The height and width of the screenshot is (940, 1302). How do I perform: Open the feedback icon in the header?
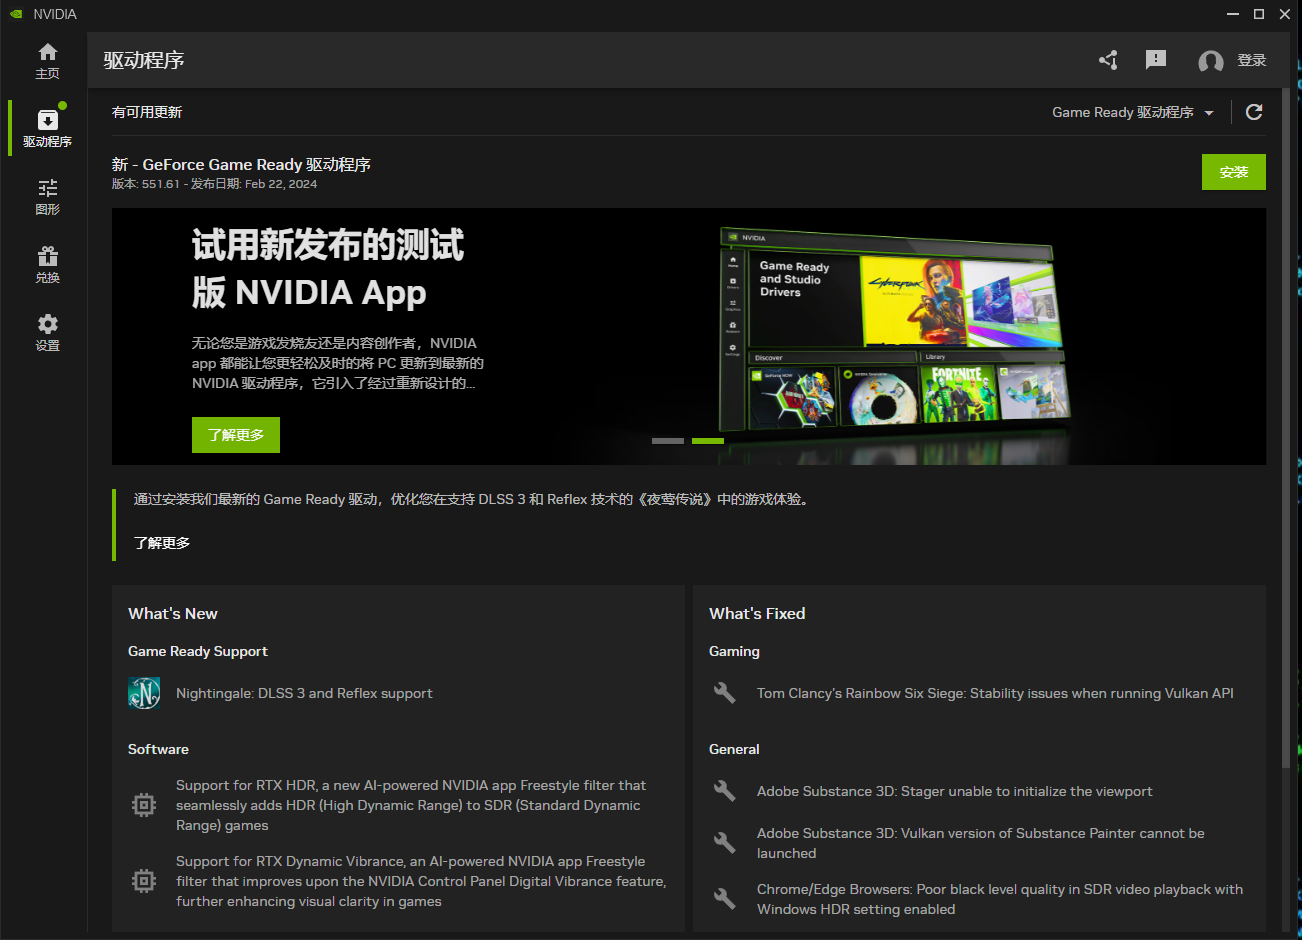pos(1156,60)
